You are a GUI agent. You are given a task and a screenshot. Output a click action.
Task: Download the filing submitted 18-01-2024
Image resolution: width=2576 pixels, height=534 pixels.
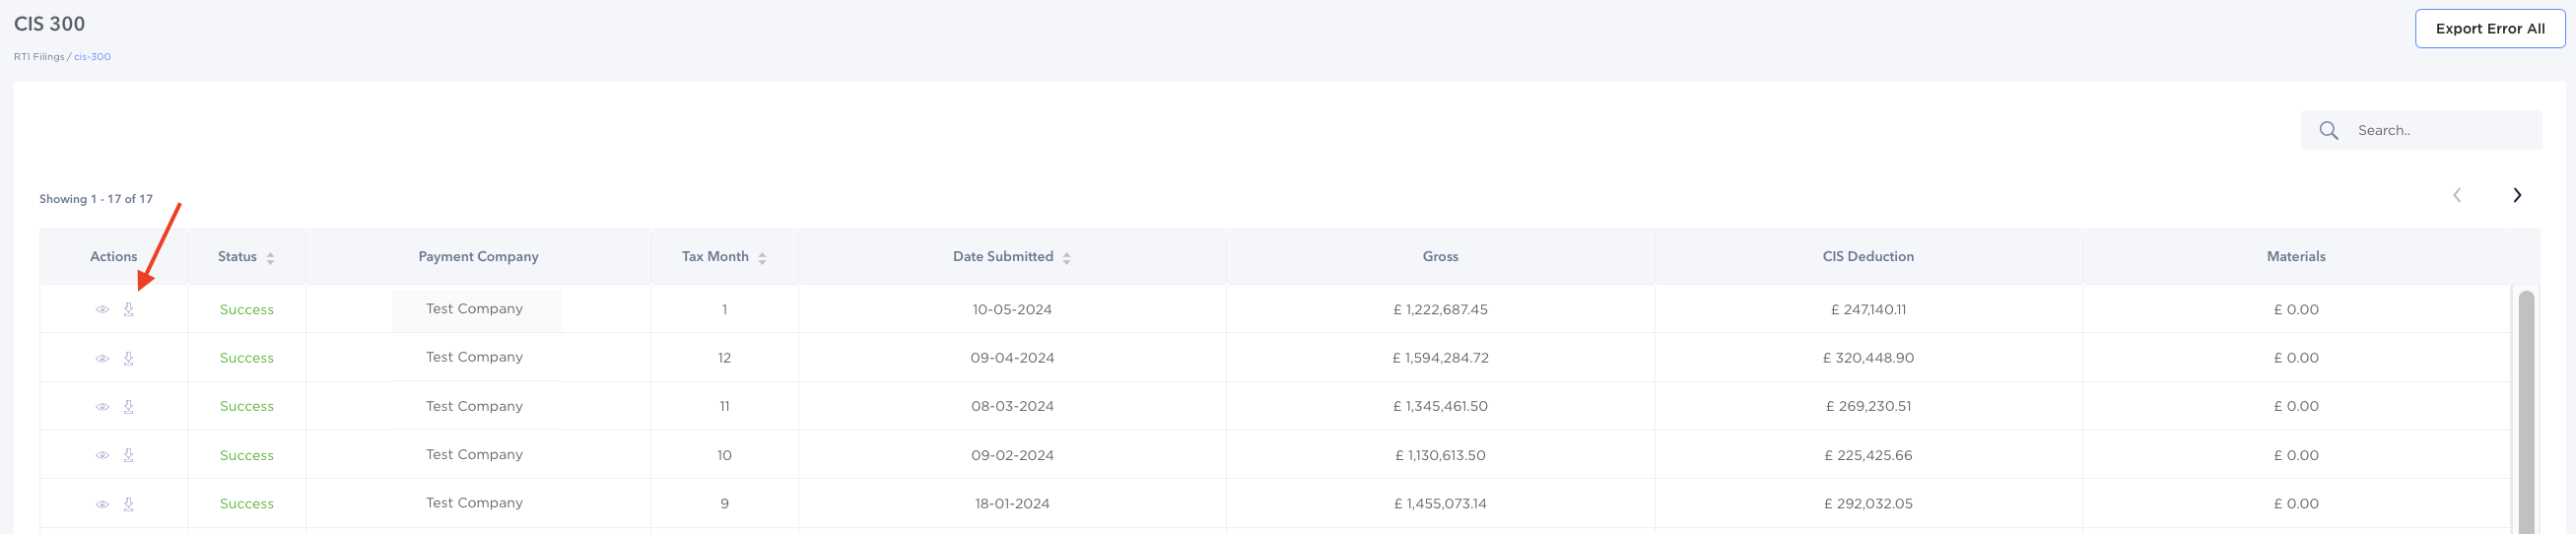pyautogui.click(x=129, y=504)
